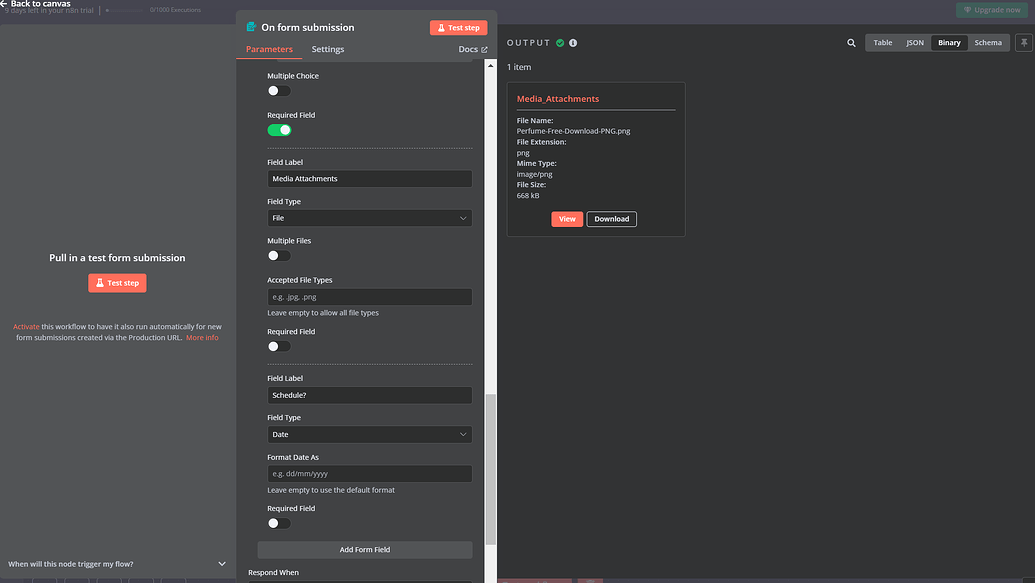Toggle the Multiple Choice switch
This screenshot has height=583, width=1035.
279,91
